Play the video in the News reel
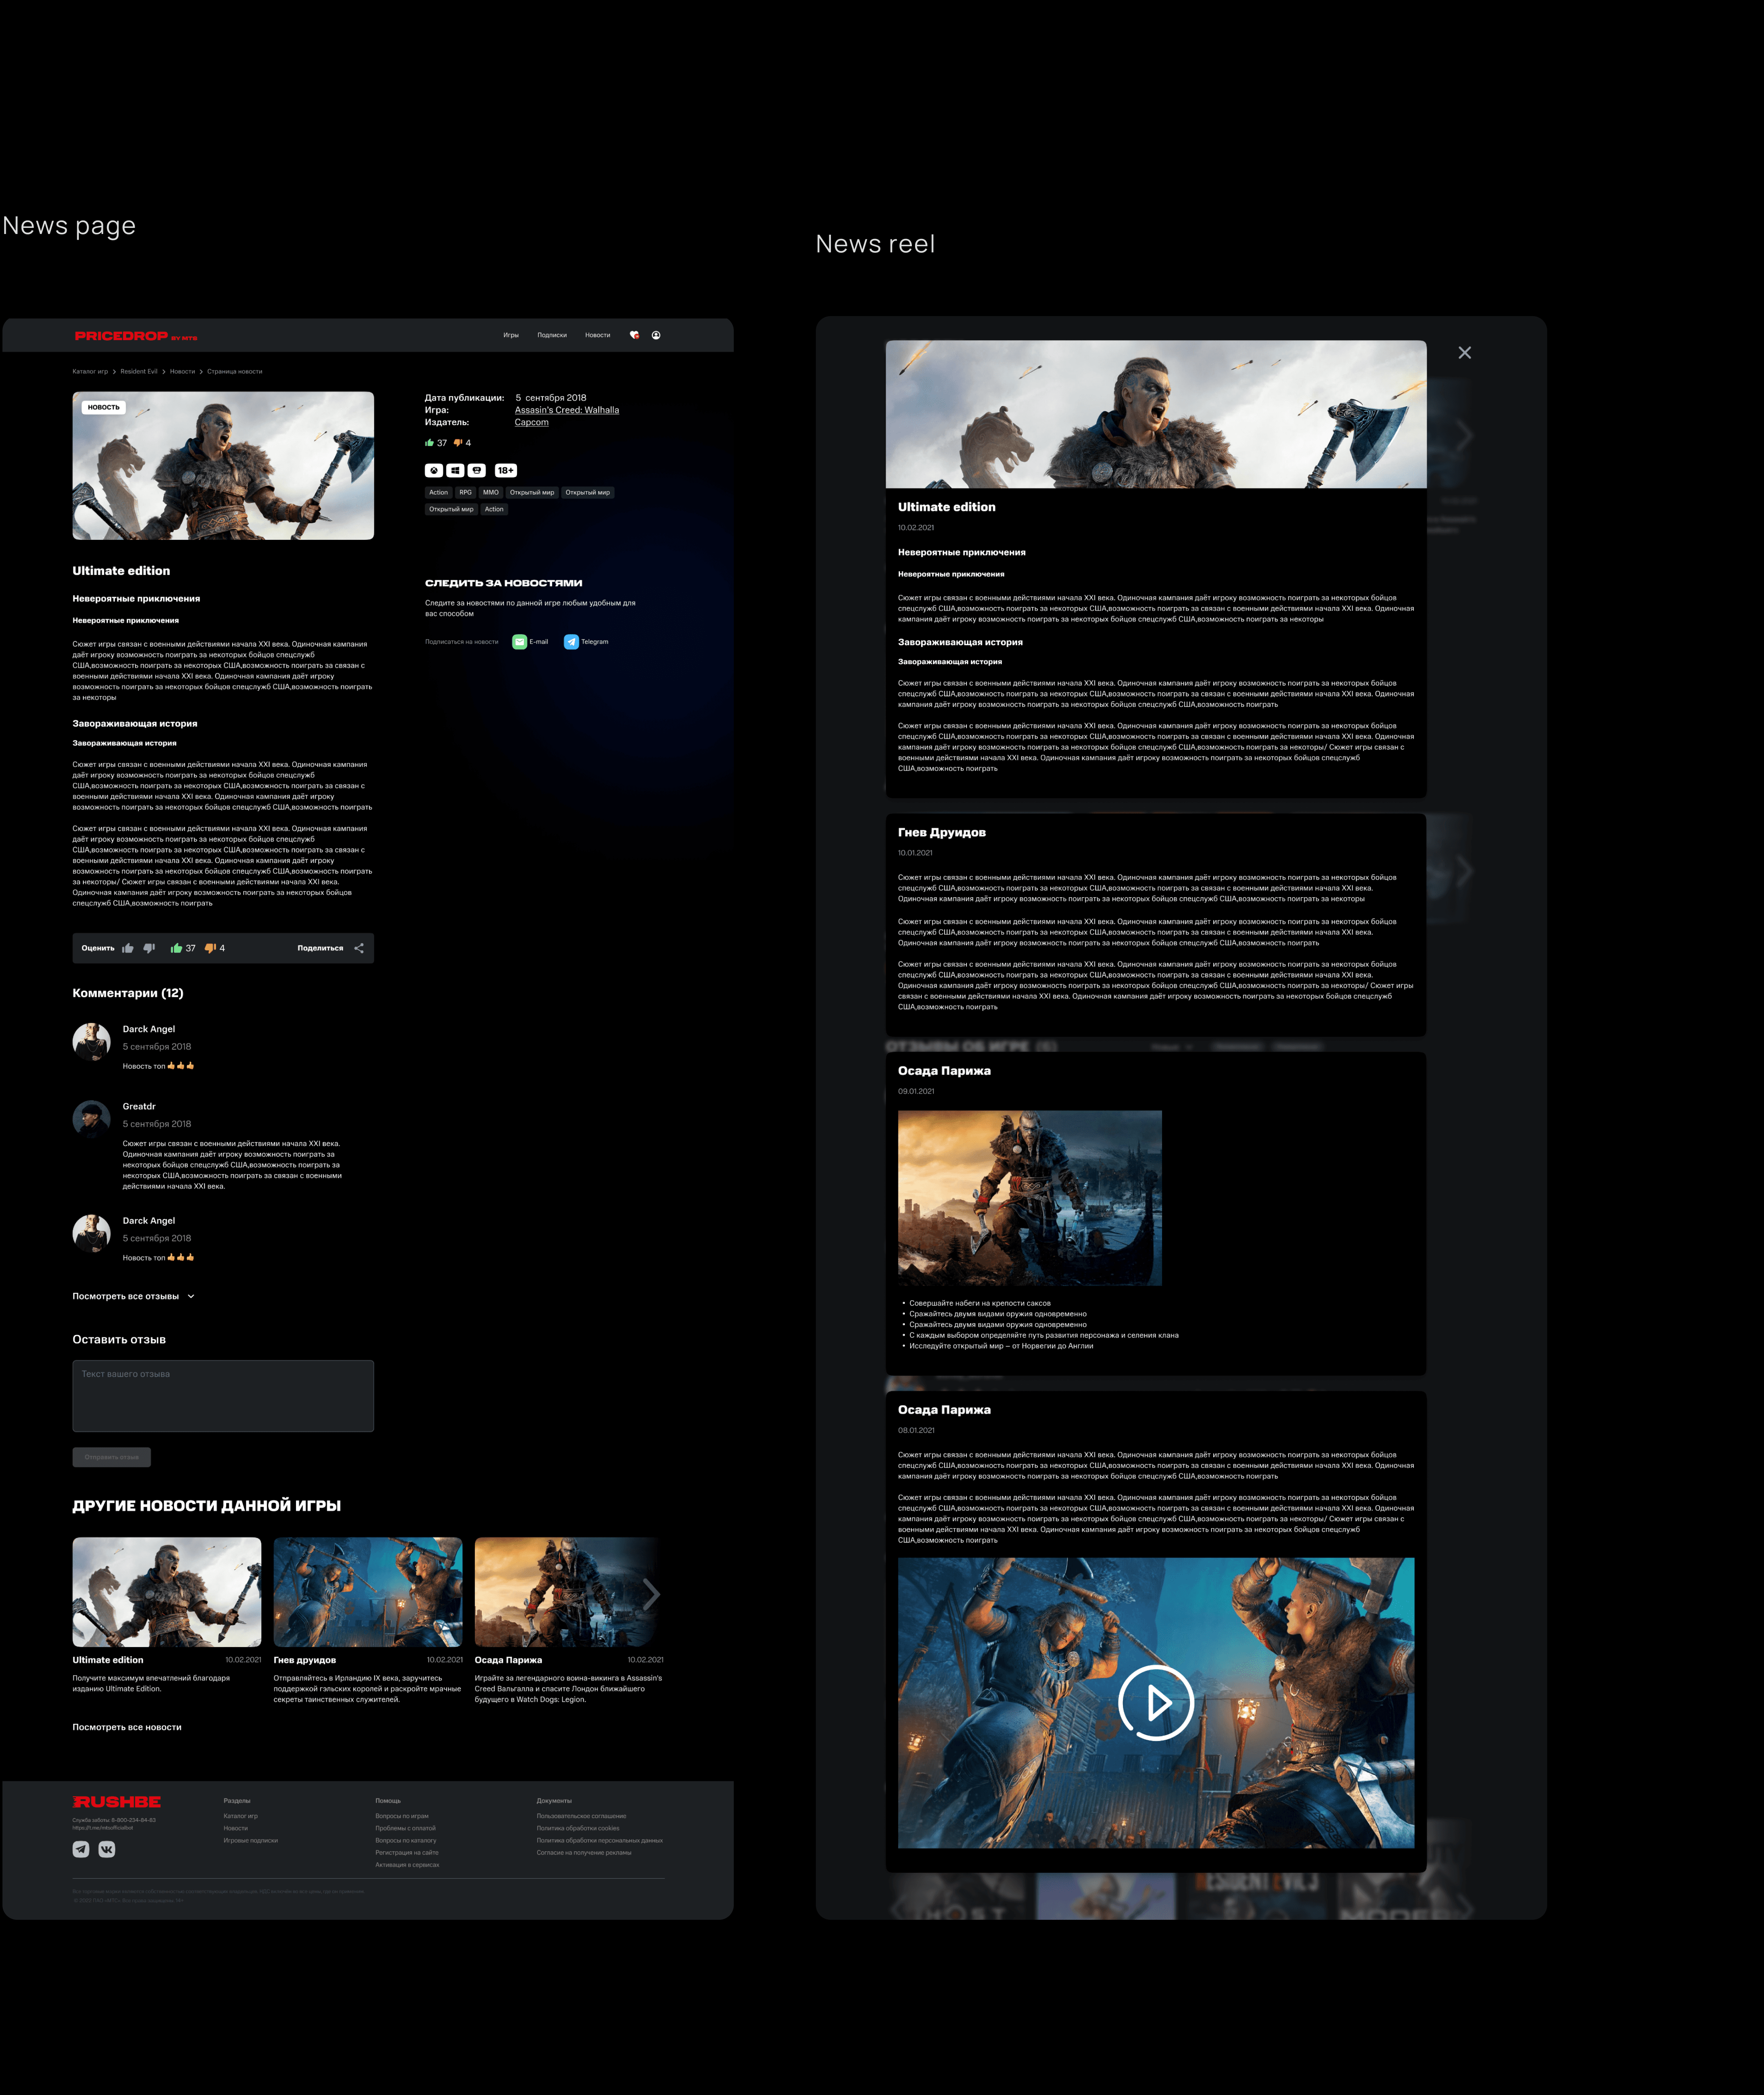Image resolution: width=1764 pixels, height=2095 pixels. coord(1156,1702)
